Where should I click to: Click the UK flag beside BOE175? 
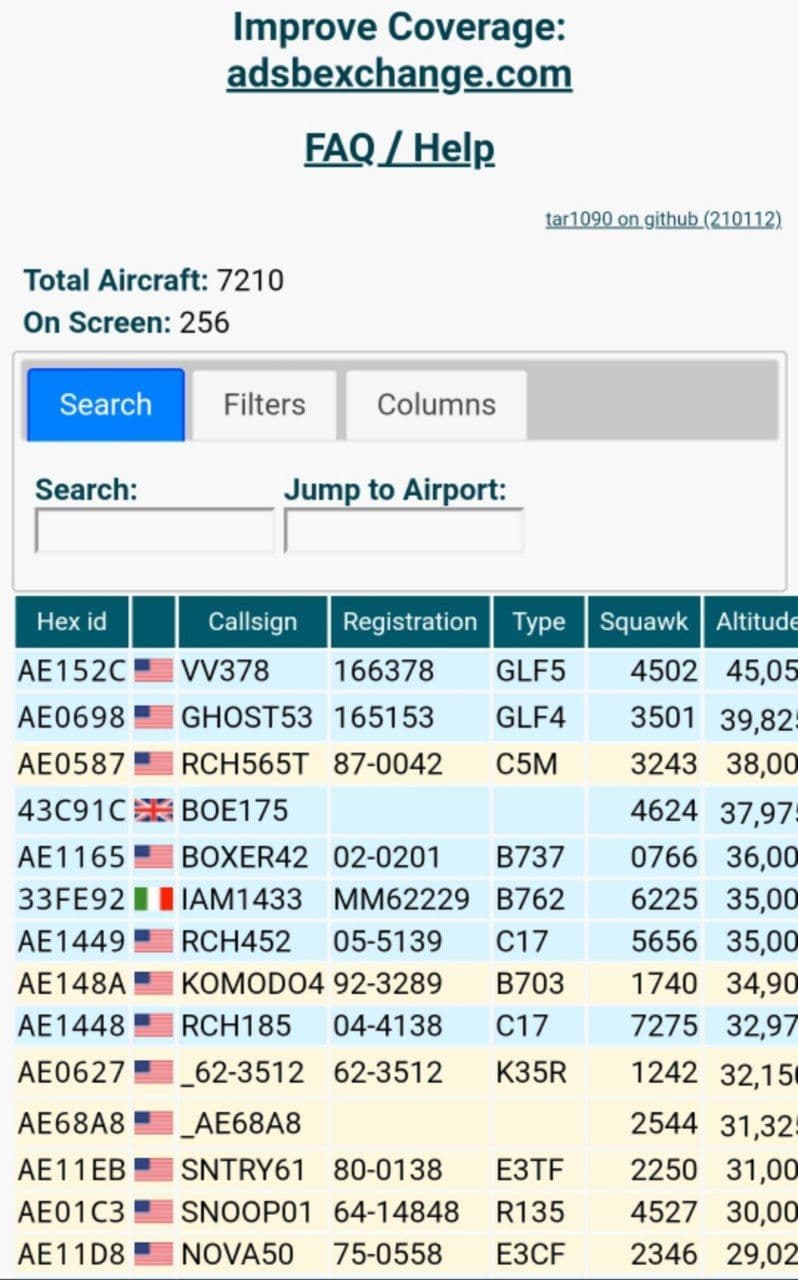153,810
